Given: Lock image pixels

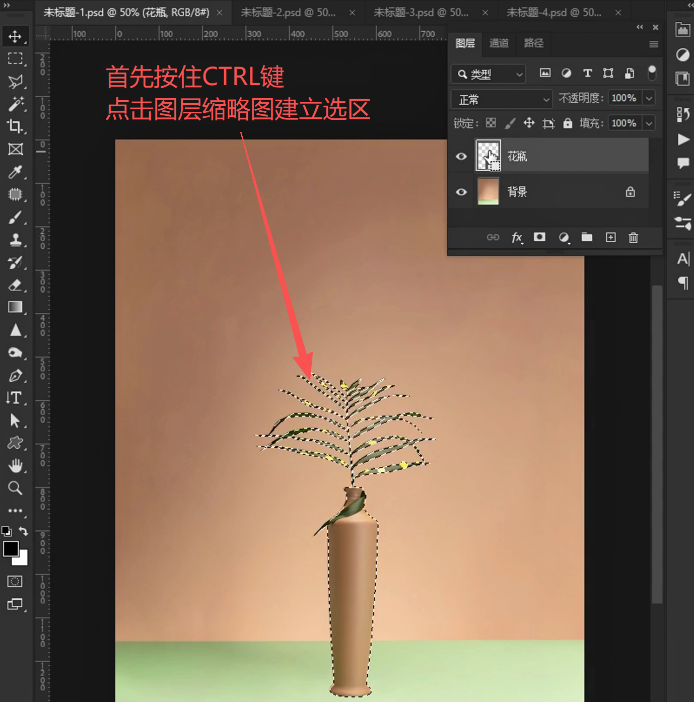Looking at the screenshot, I should pyautogui.click(x=510, y=123).
